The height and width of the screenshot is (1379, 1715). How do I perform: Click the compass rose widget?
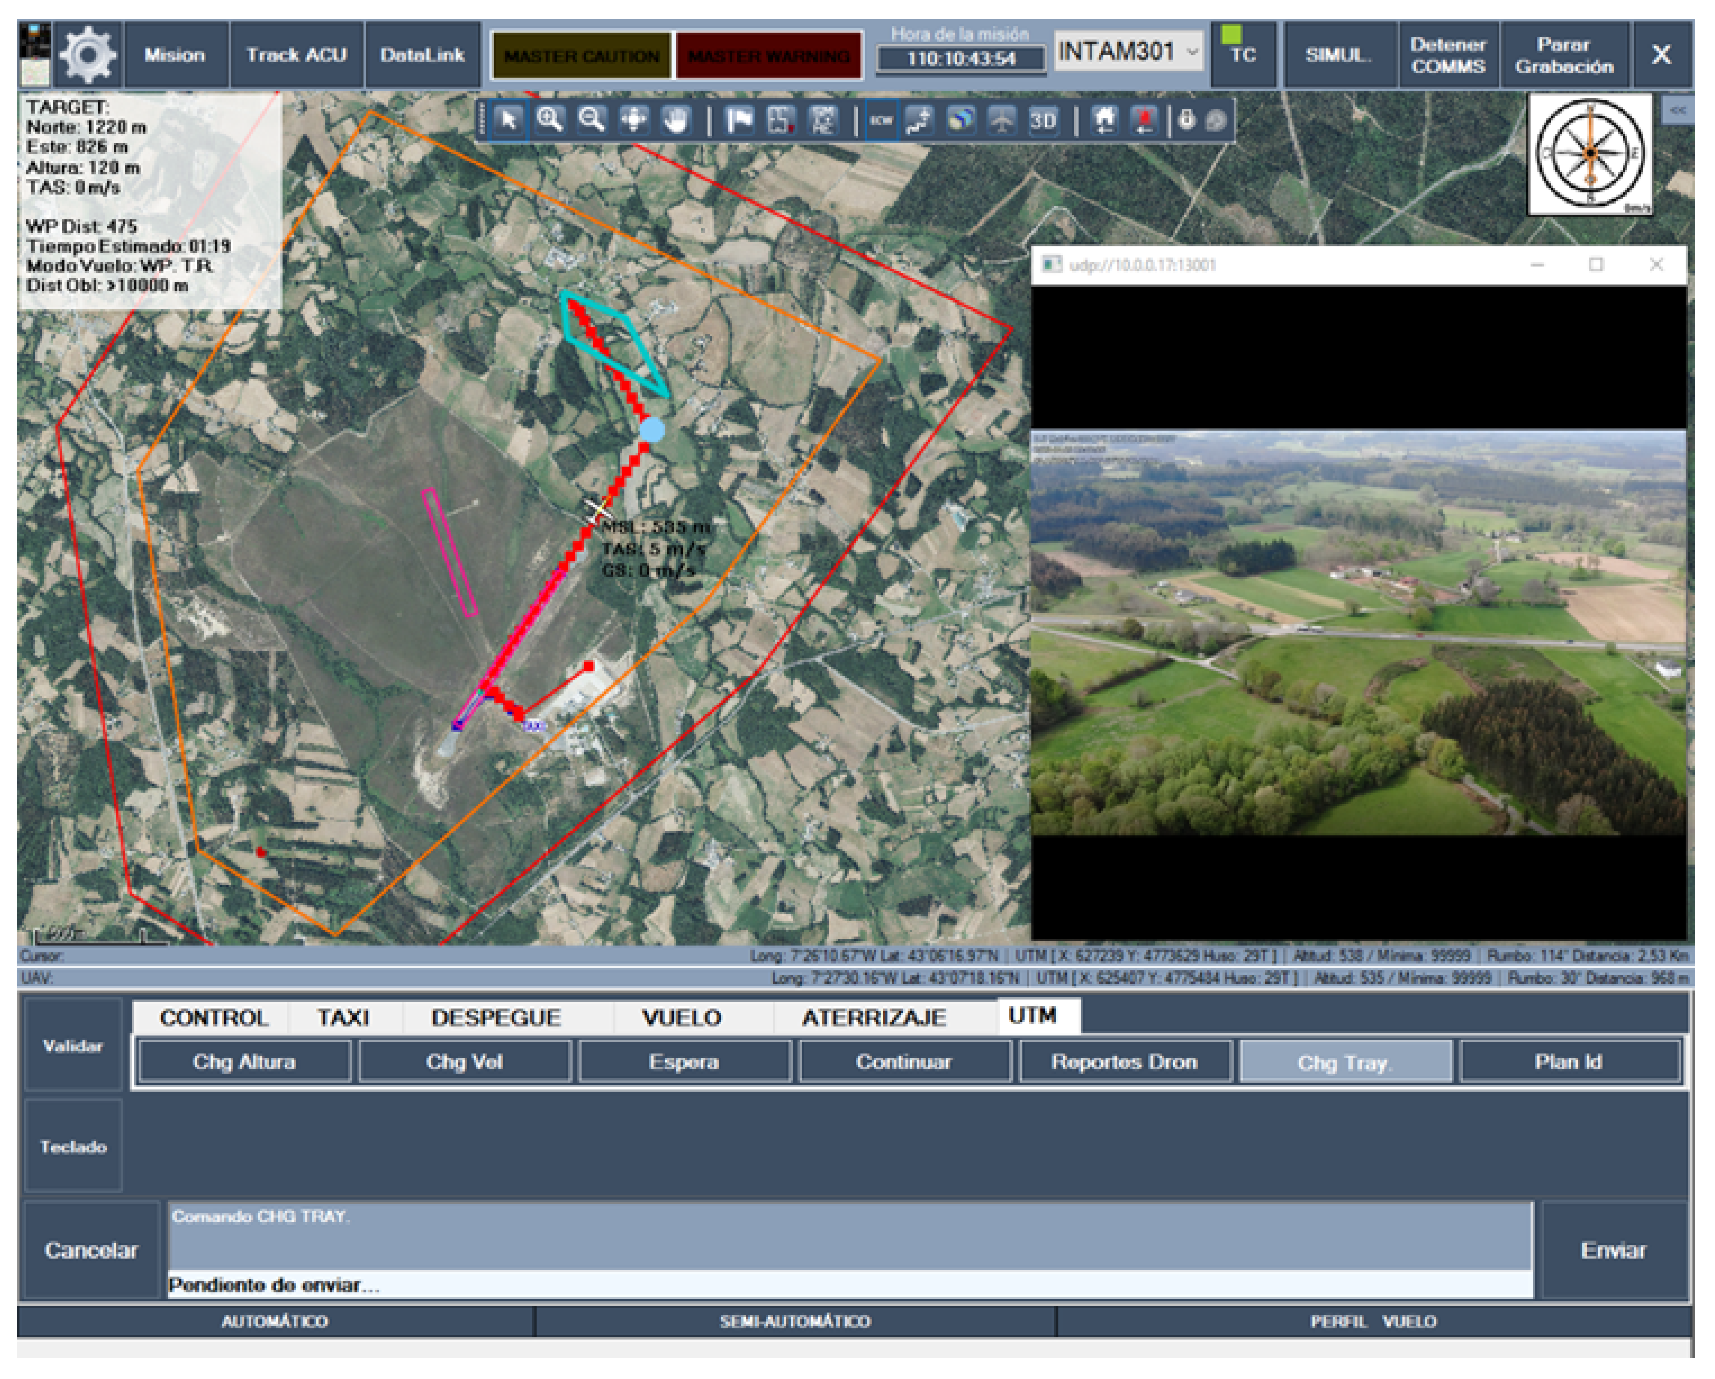(1589, 154)
